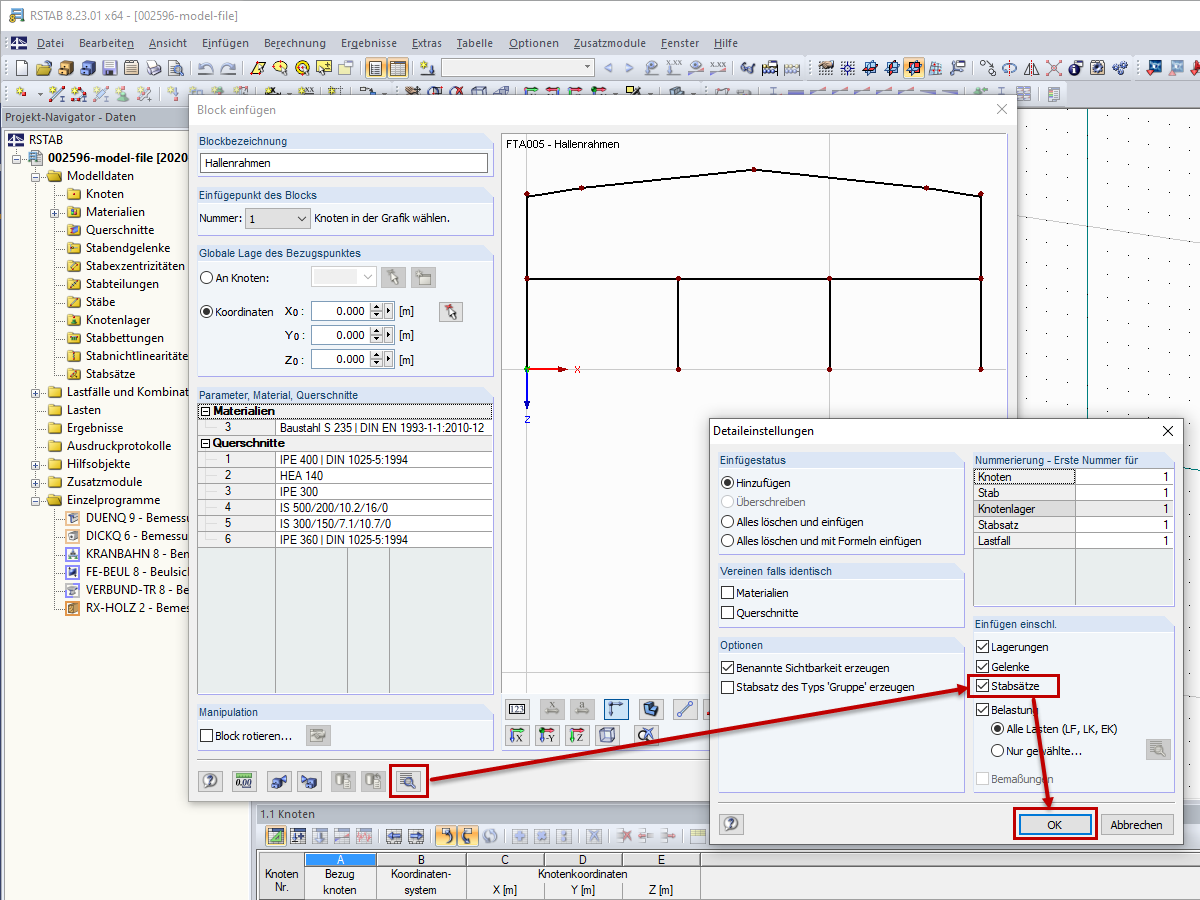Select Knotenlager in the navigator tree

pyautogui.click(x=118, y=320)
